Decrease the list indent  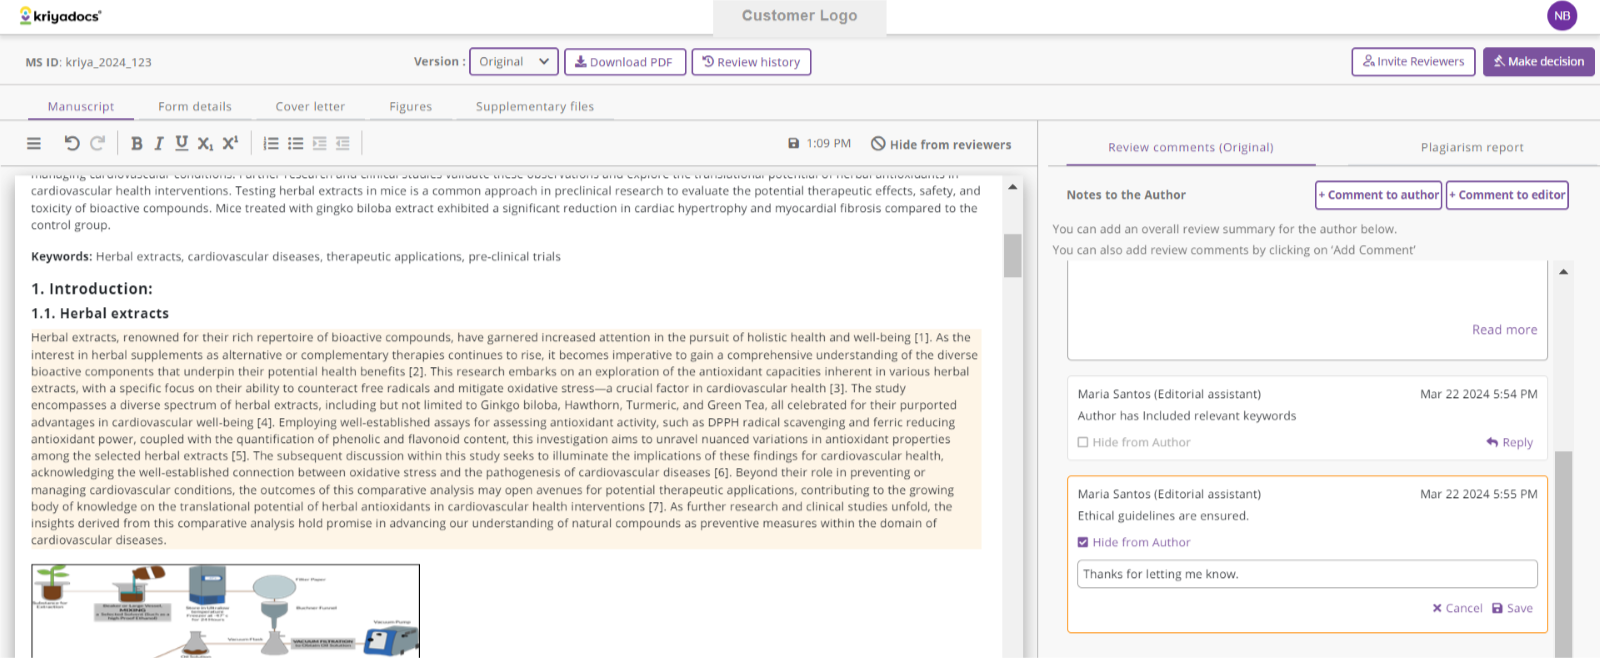coord(343,144)
